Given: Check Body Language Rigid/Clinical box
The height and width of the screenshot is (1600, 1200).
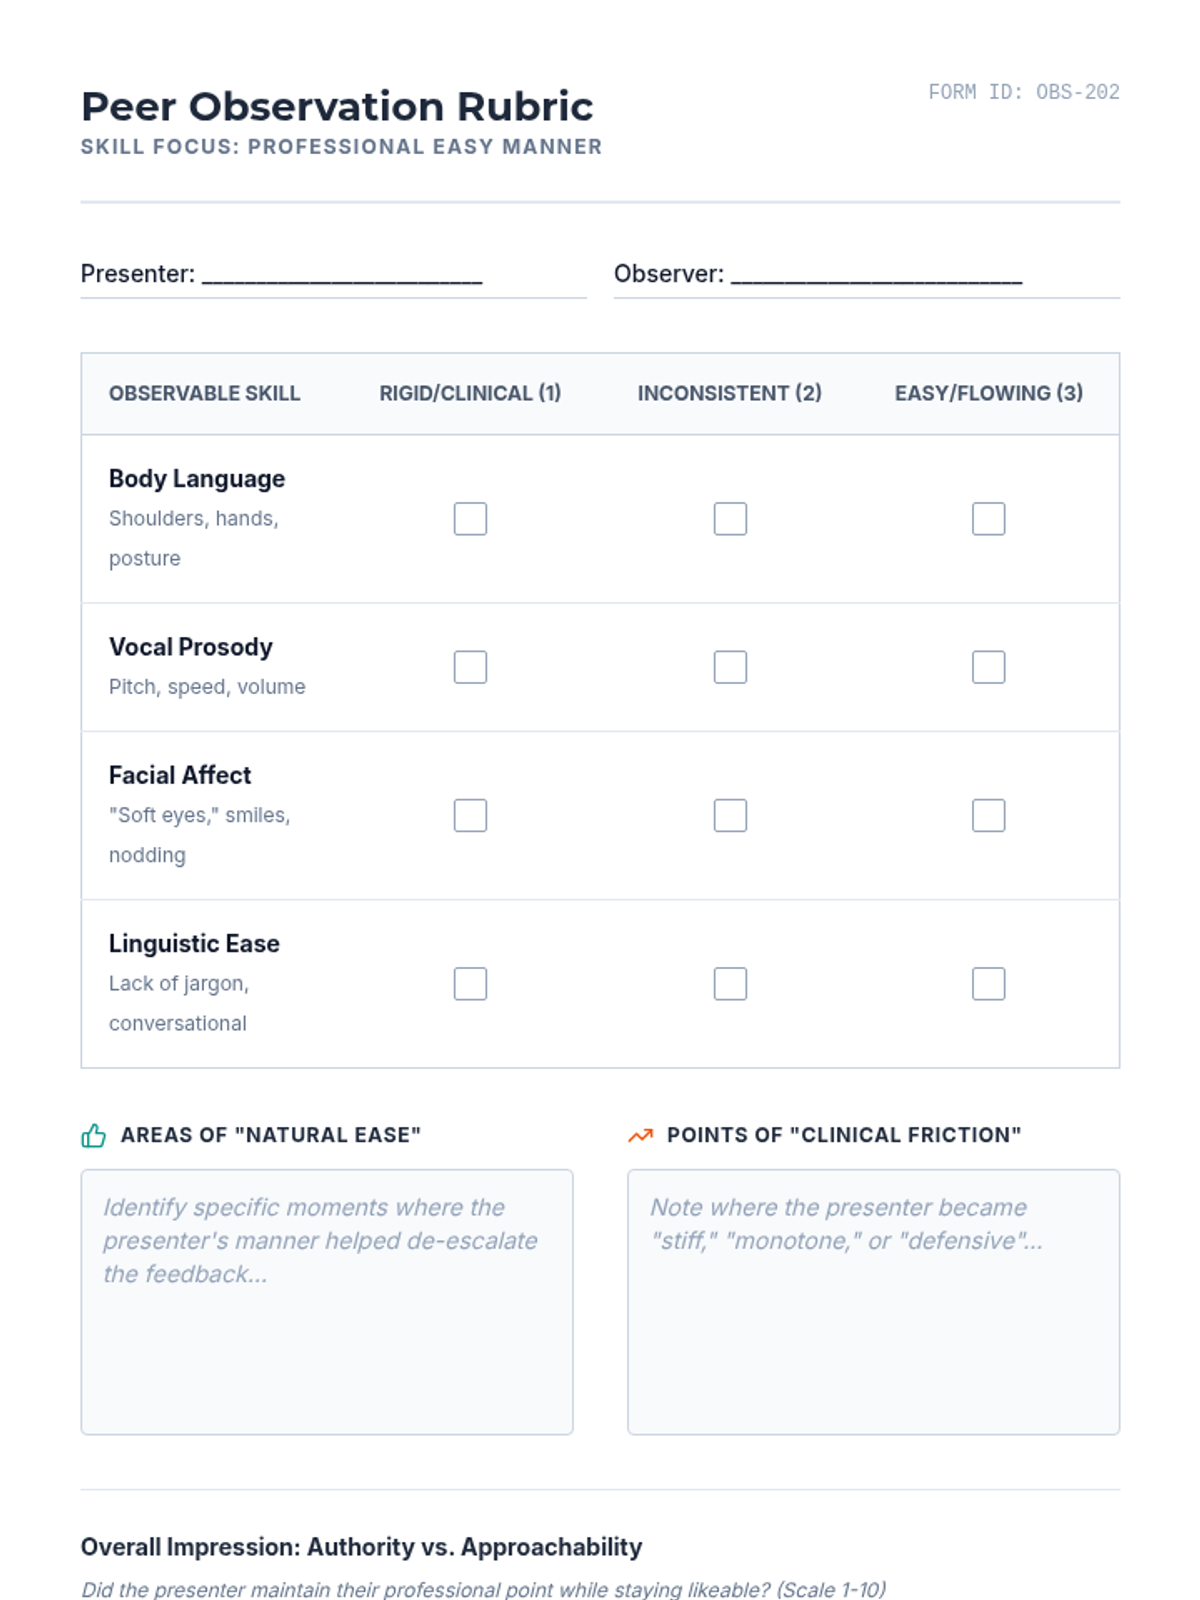Looking at the screenshot, I should [470, 519].
